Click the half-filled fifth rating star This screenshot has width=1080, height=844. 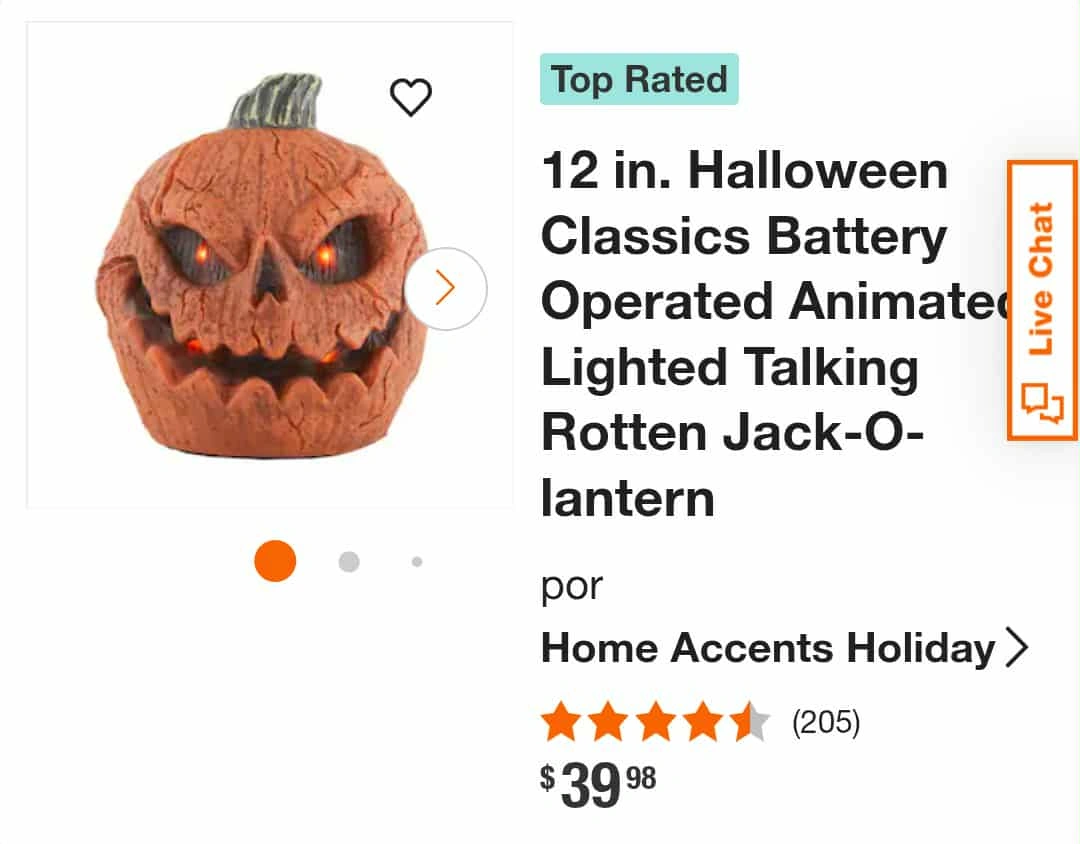click(x=750, y=722)
